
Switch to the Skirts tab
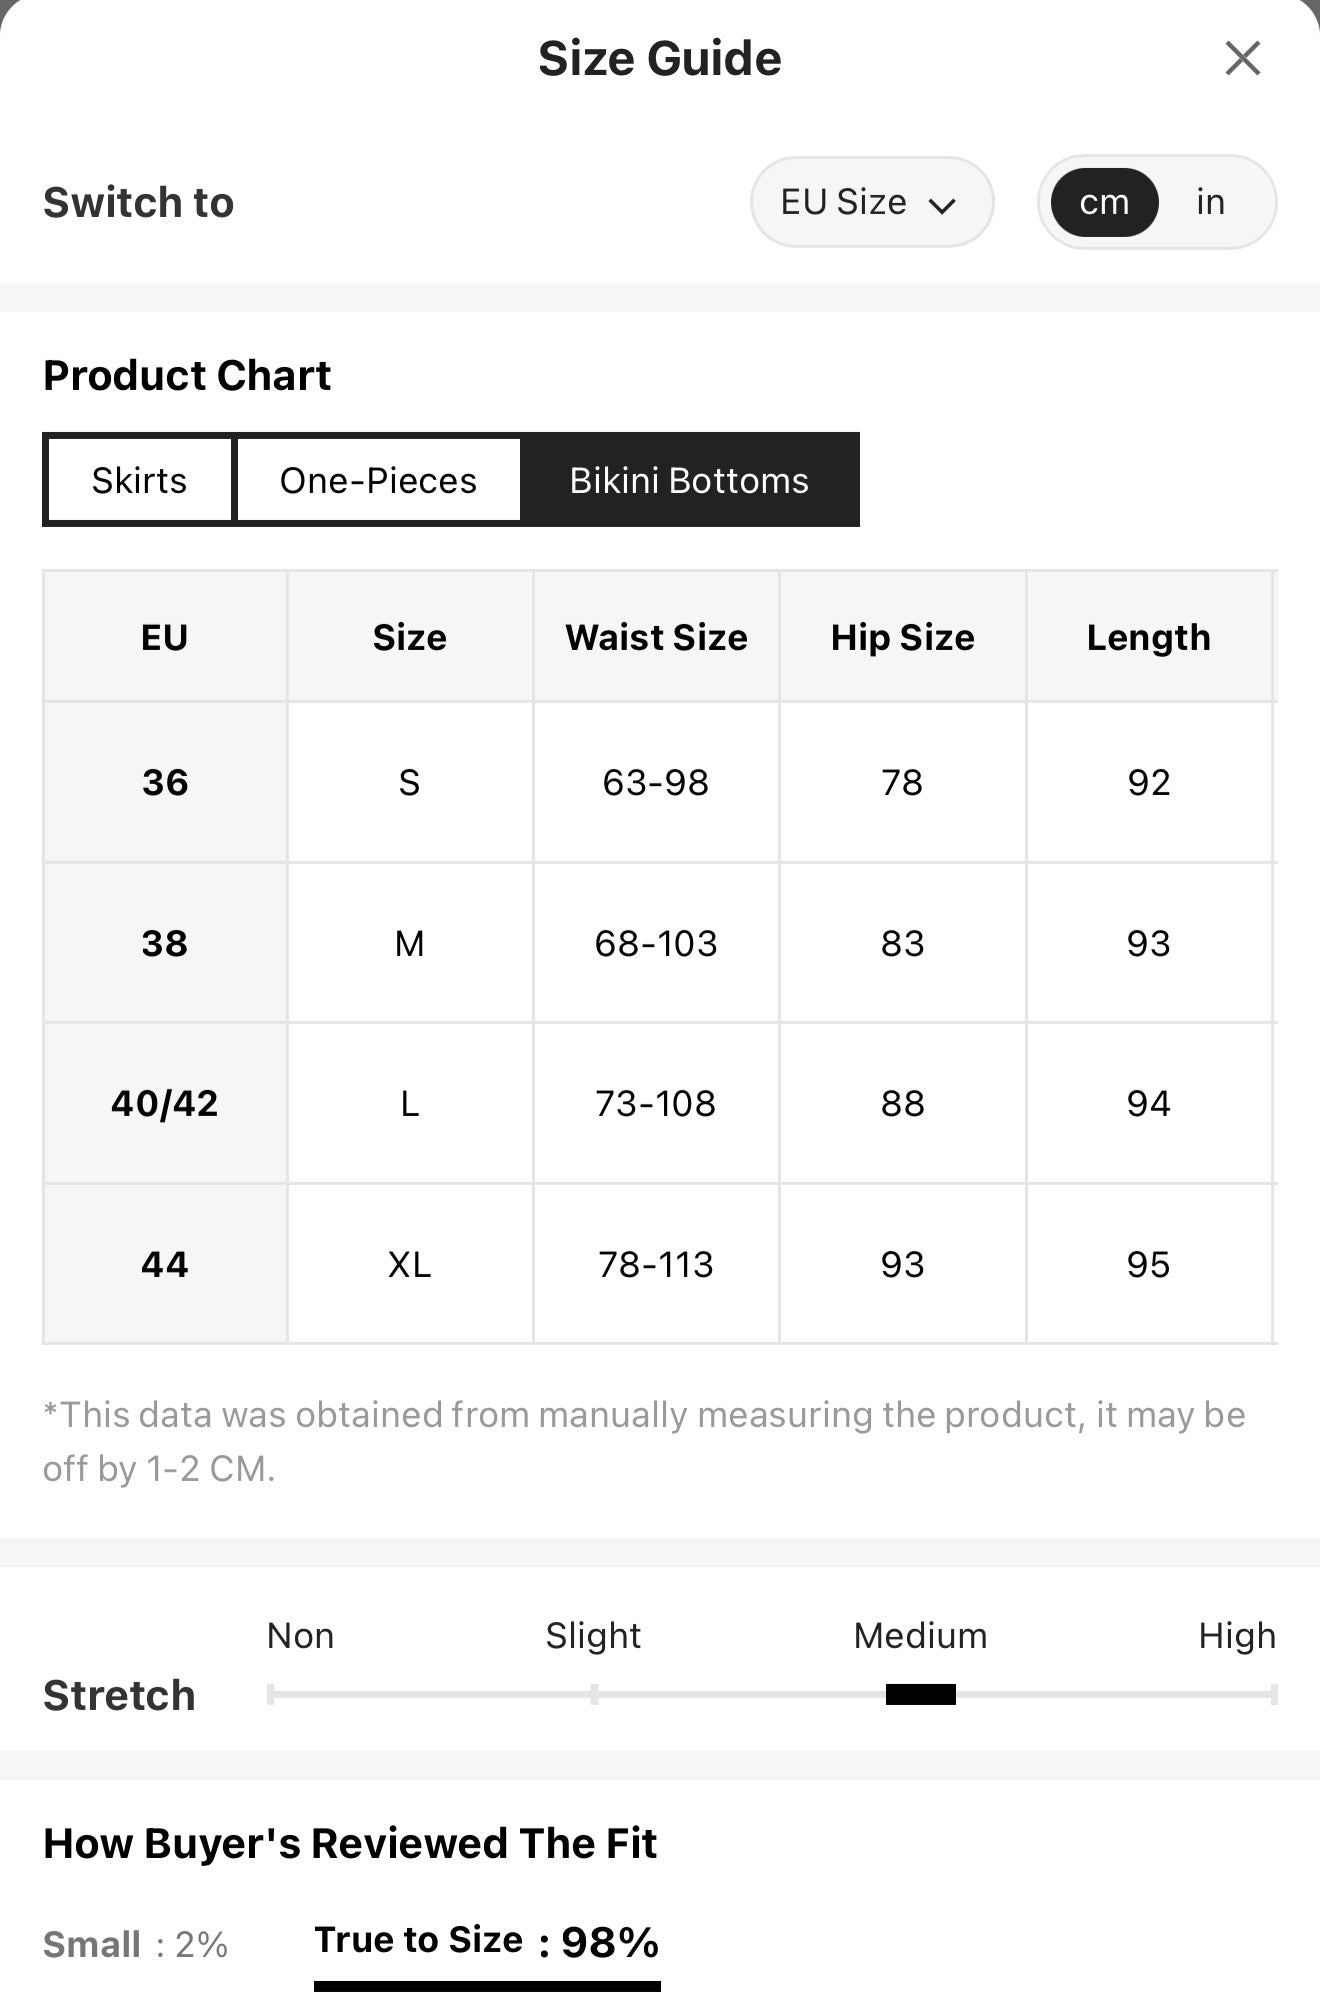coord(139,480)
